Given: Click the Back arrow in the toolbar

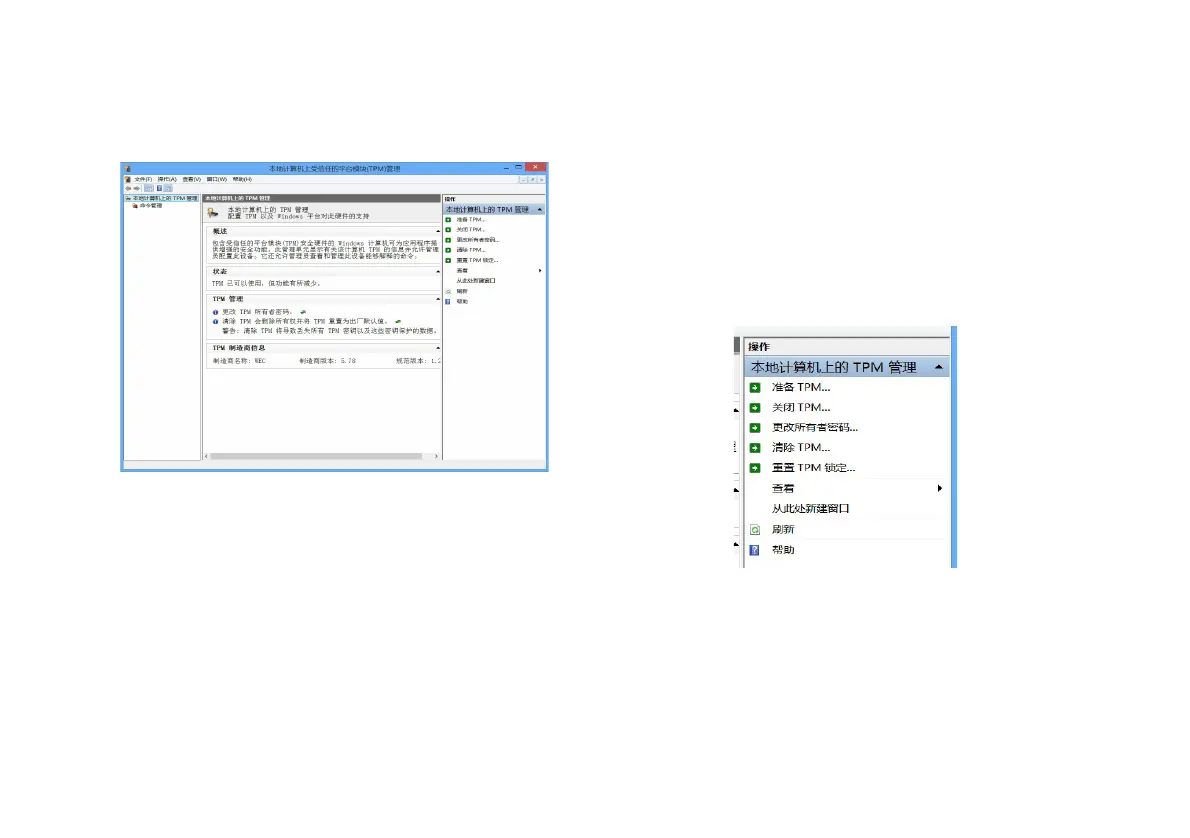Looking at the screenshot, I should 127,188.
